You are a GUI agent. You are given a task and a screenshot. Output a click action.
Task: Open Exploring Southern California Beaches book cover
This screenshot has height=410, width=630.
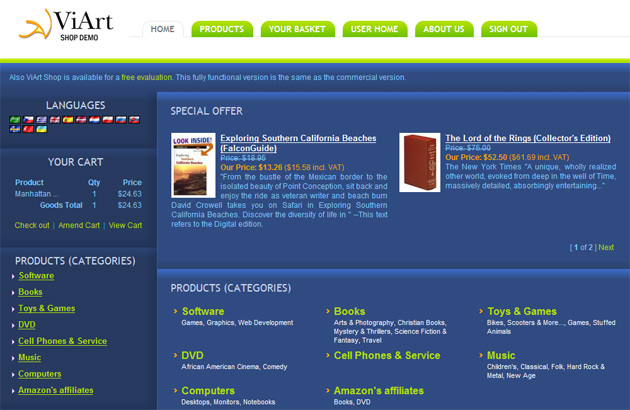click(193, 165)
